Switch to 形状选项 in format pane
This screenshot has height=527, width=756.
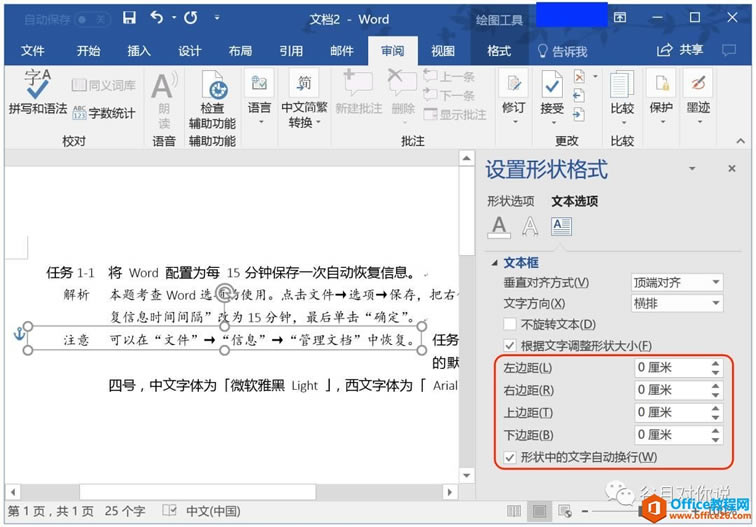point(511,201)
